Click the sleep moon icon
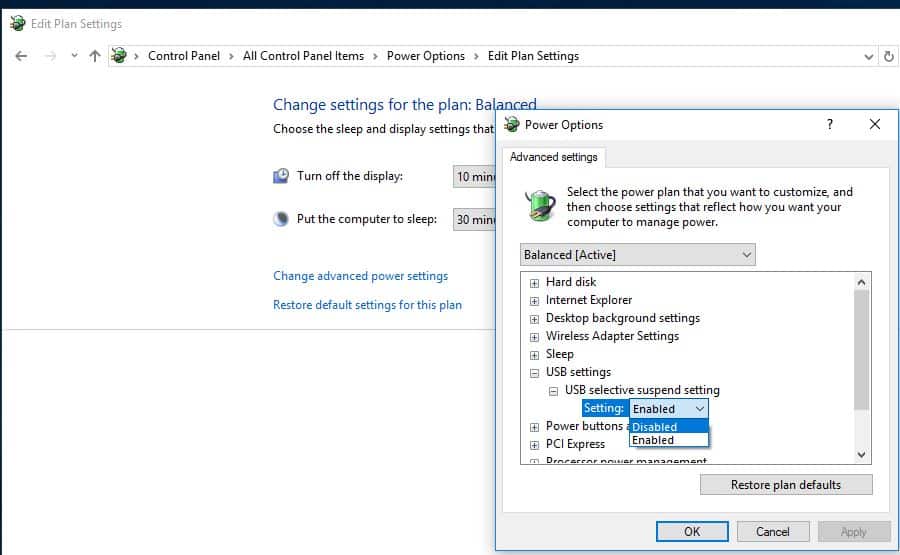Image resolution: width=900 pixels, height=555 pixels. click(x=281, y=219)
